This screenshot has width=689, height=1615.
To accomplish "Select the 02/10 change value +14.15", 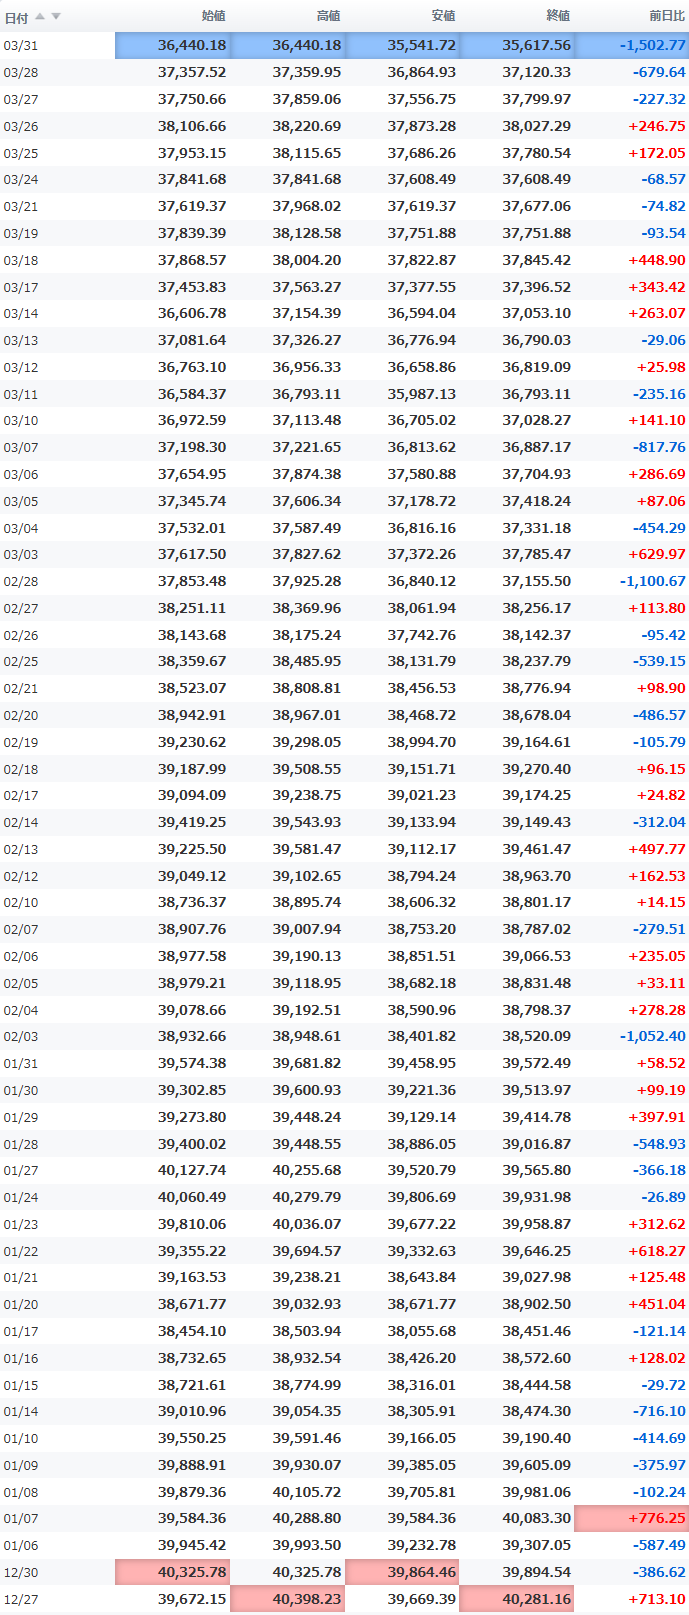I will (661, 902).
